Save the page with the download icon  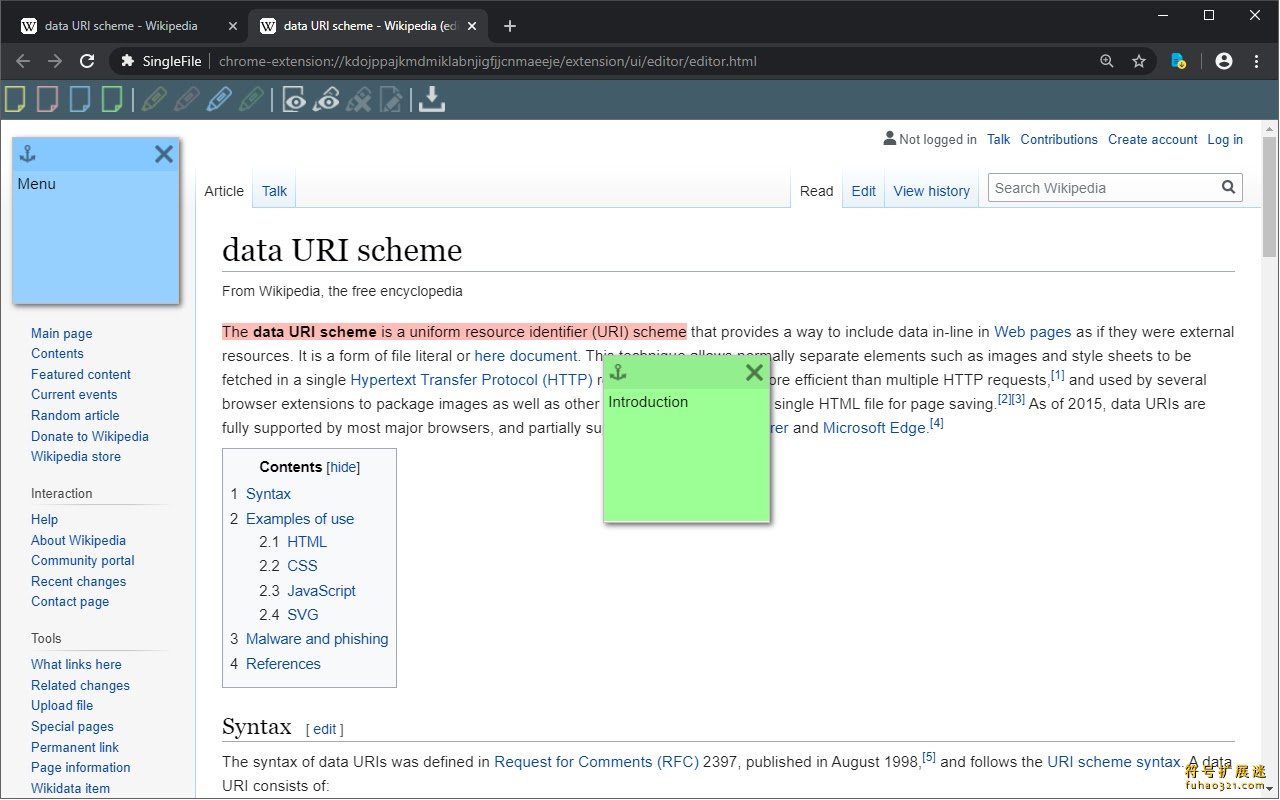[x=431, y=99]
